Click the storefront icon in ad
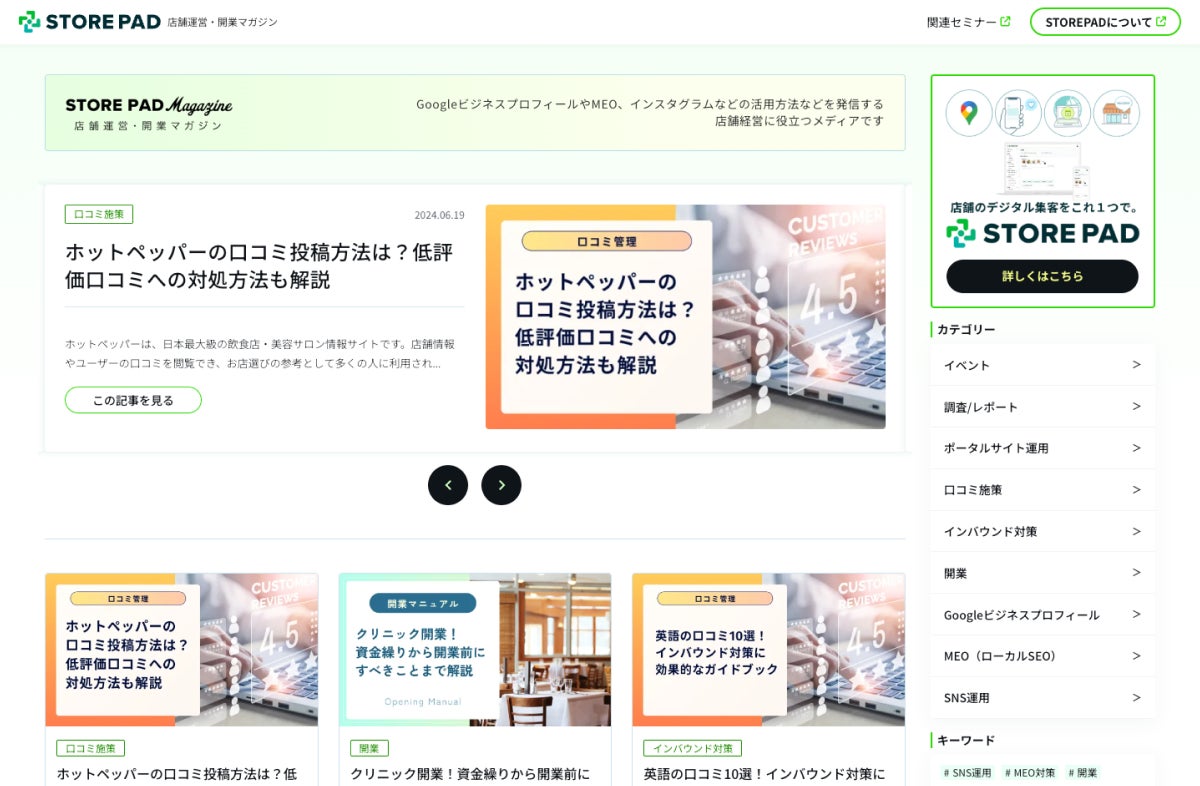 tap(1116, 113)
